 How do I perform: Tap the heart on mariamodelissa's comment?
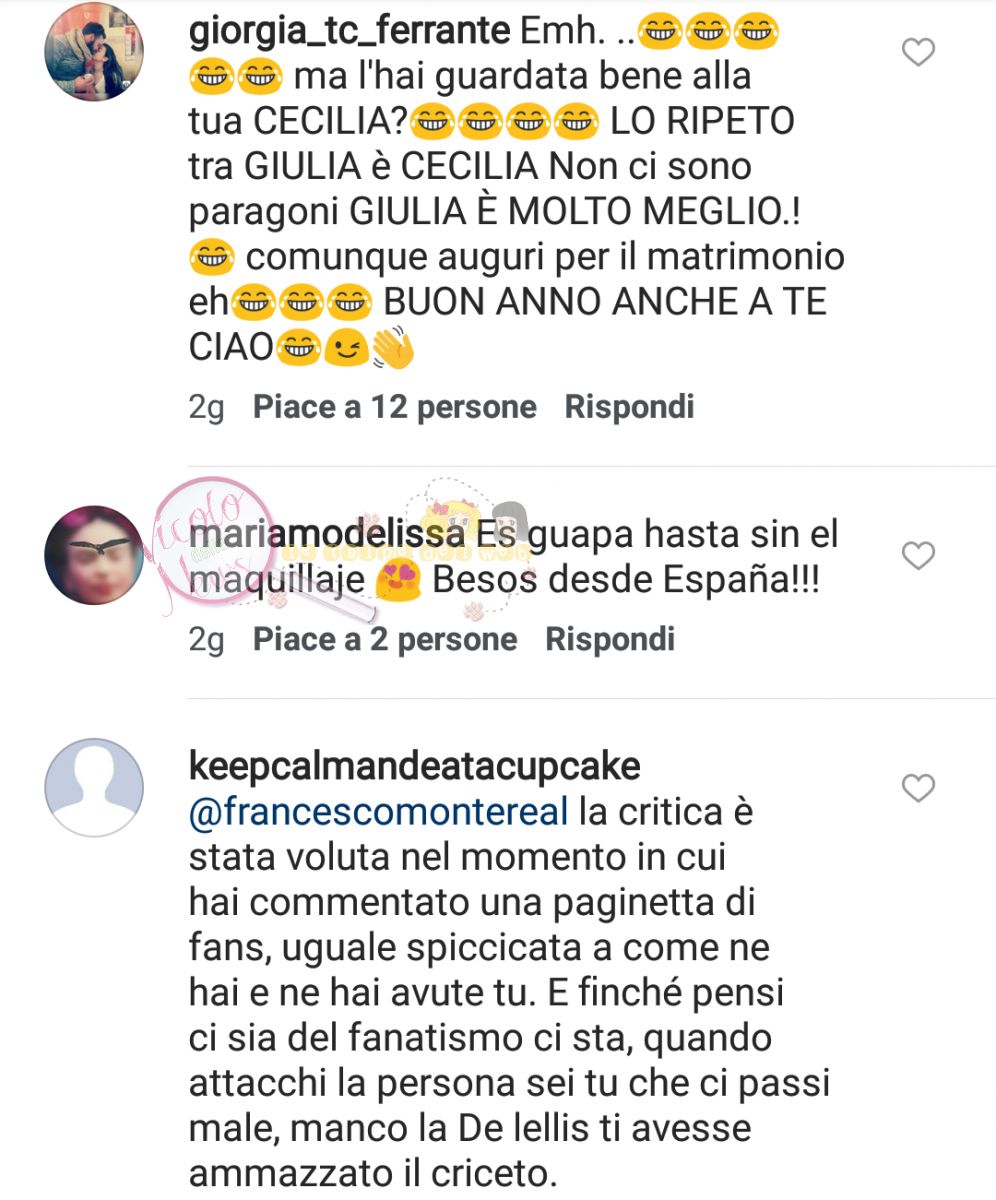918,555
